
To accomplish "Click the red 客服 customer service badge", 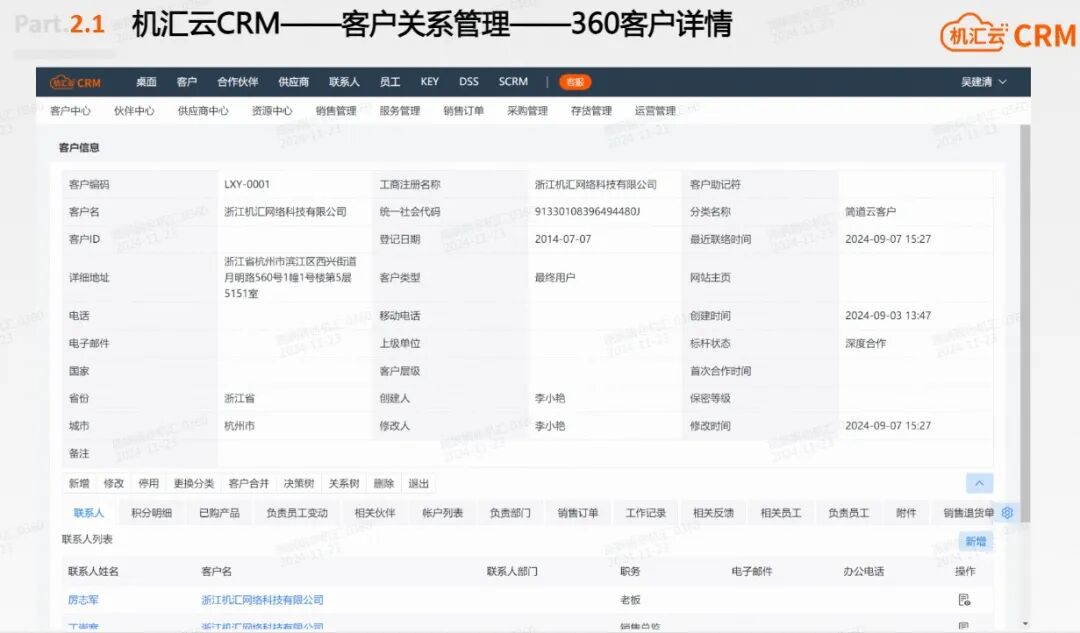I will [x=575, y=82].
